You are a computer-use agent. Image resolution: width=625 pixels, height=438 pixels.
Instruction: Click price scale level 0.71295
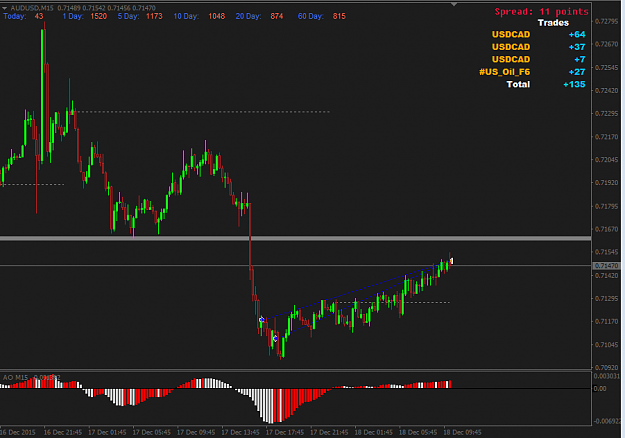tap(606, 299)
